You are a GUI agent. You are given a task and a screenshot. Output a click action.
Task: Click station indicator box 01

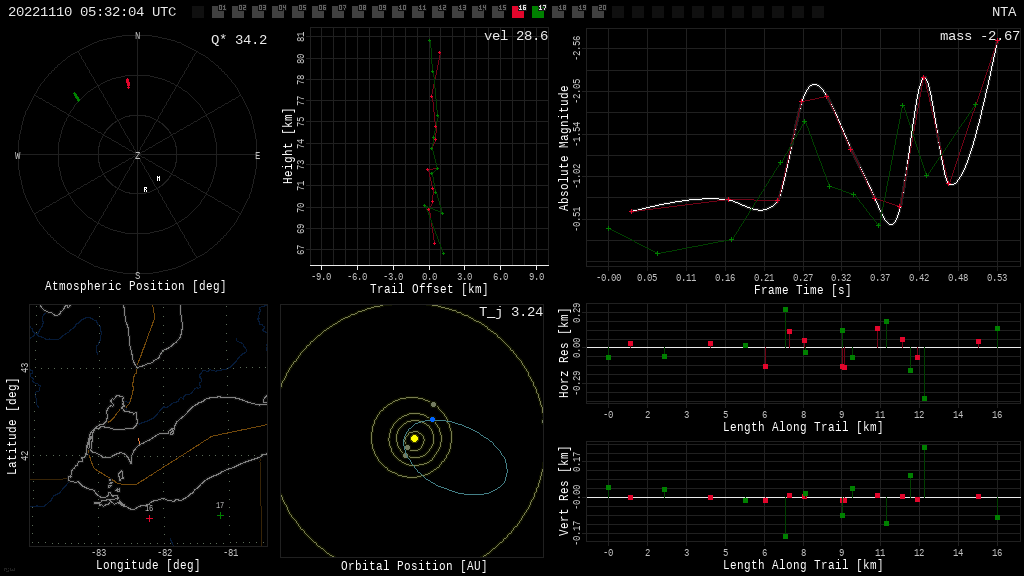218,11
